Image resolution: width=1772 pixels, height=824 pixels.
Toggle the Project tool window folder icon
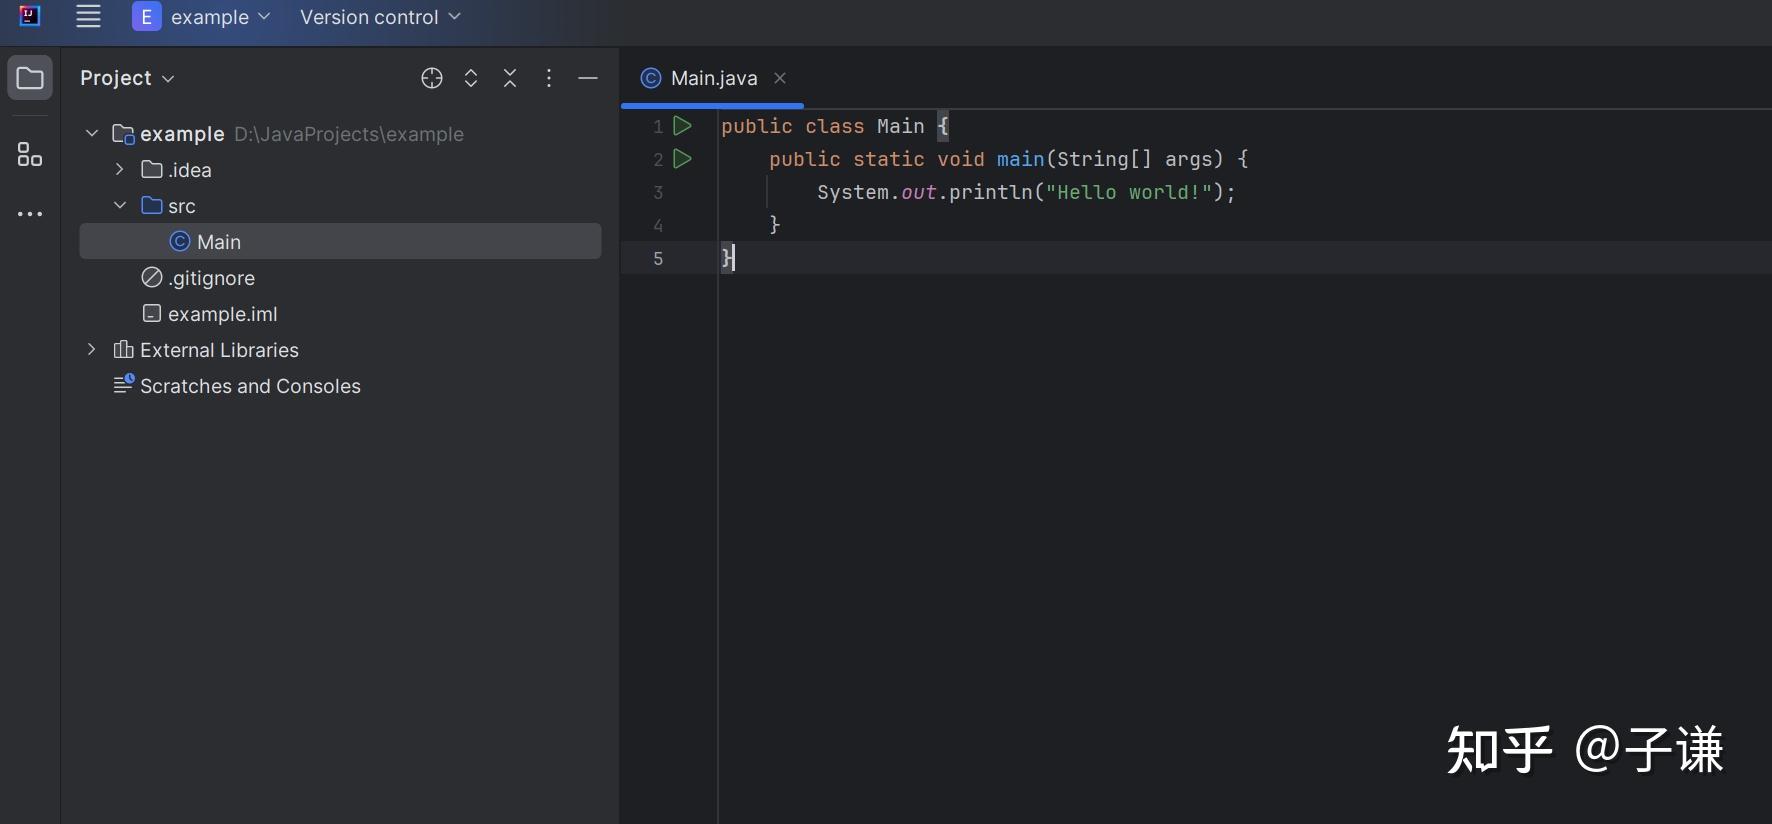point(30,78)
